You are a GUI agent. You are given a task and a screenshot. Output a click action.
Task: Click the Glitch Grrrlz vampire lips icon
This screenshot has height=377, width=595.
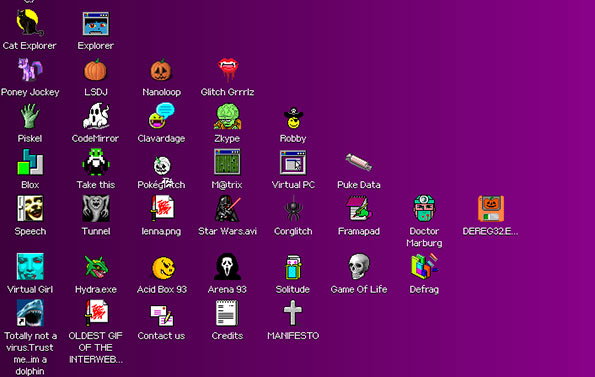[x=227, y=70]
